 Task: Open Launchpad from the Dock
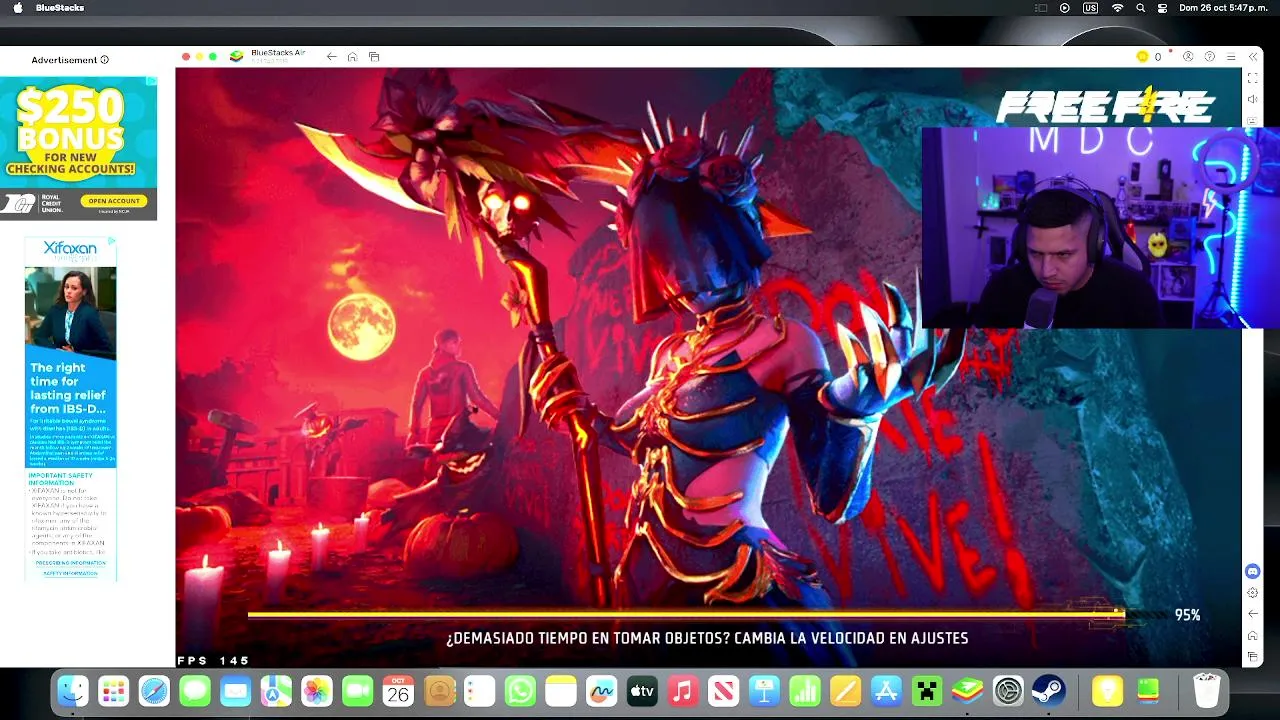tap(114, 691)
